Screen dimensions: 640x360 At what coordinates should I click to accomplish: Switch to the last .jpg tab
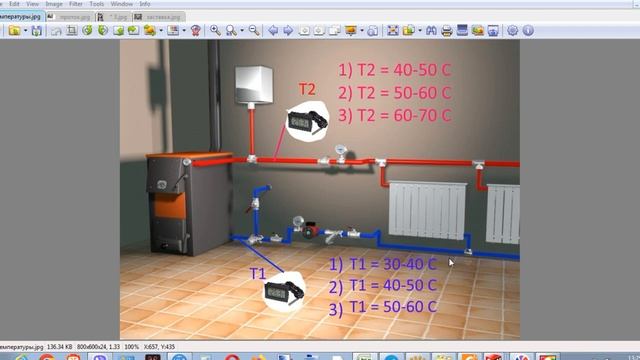[159, 17]
